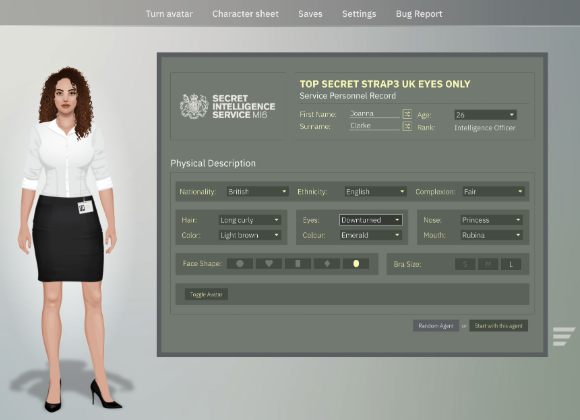Click the Intelligence Officer rank text
This screenshot has width=580, height=420.
(485, 128)
